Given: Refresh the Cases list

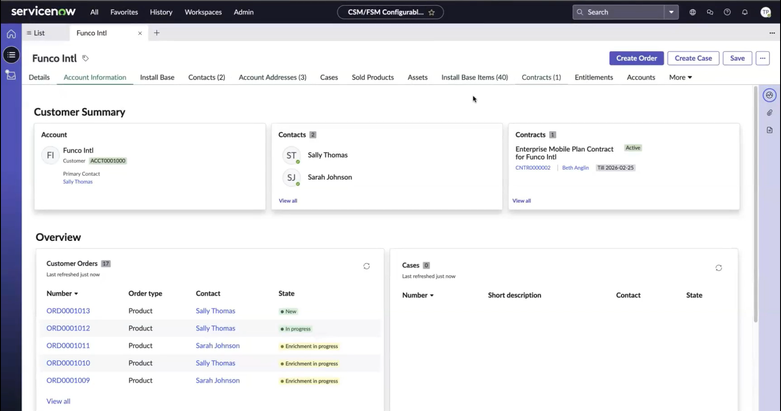Looking at the screenshot, I should coord(719,268).
